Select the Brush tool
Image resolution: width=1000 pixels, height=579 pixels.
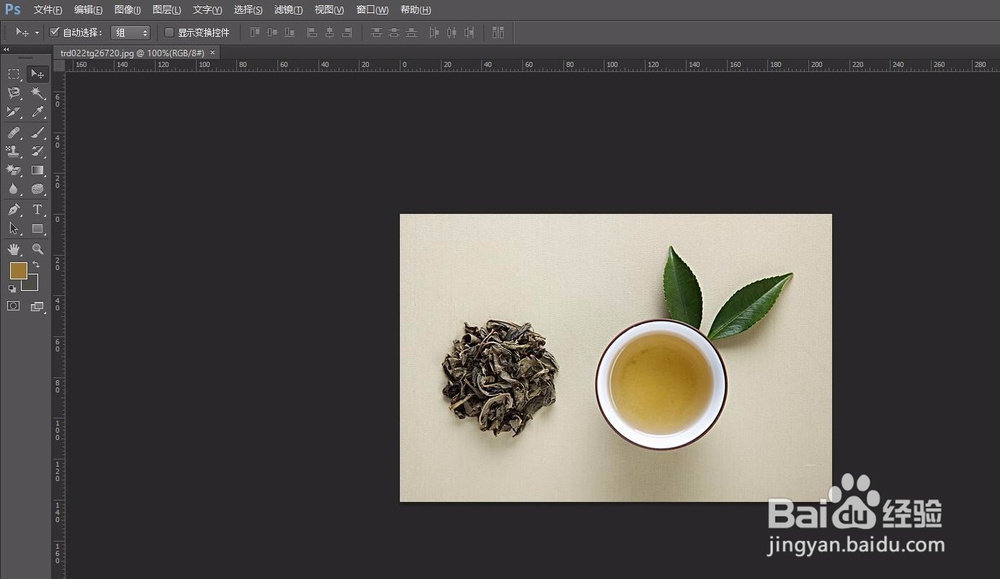(38, 130)
